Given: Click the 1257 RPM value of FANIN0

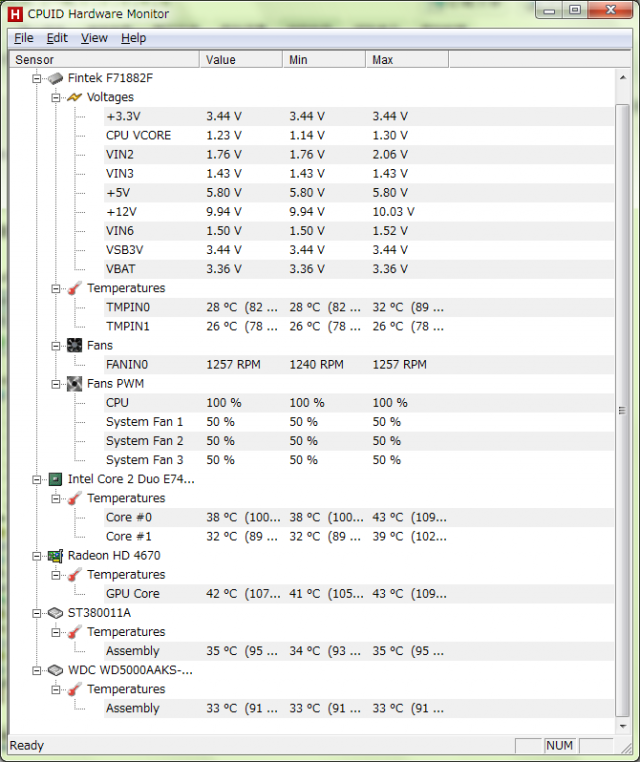Looking at the screenshot, I should [233, 364].
